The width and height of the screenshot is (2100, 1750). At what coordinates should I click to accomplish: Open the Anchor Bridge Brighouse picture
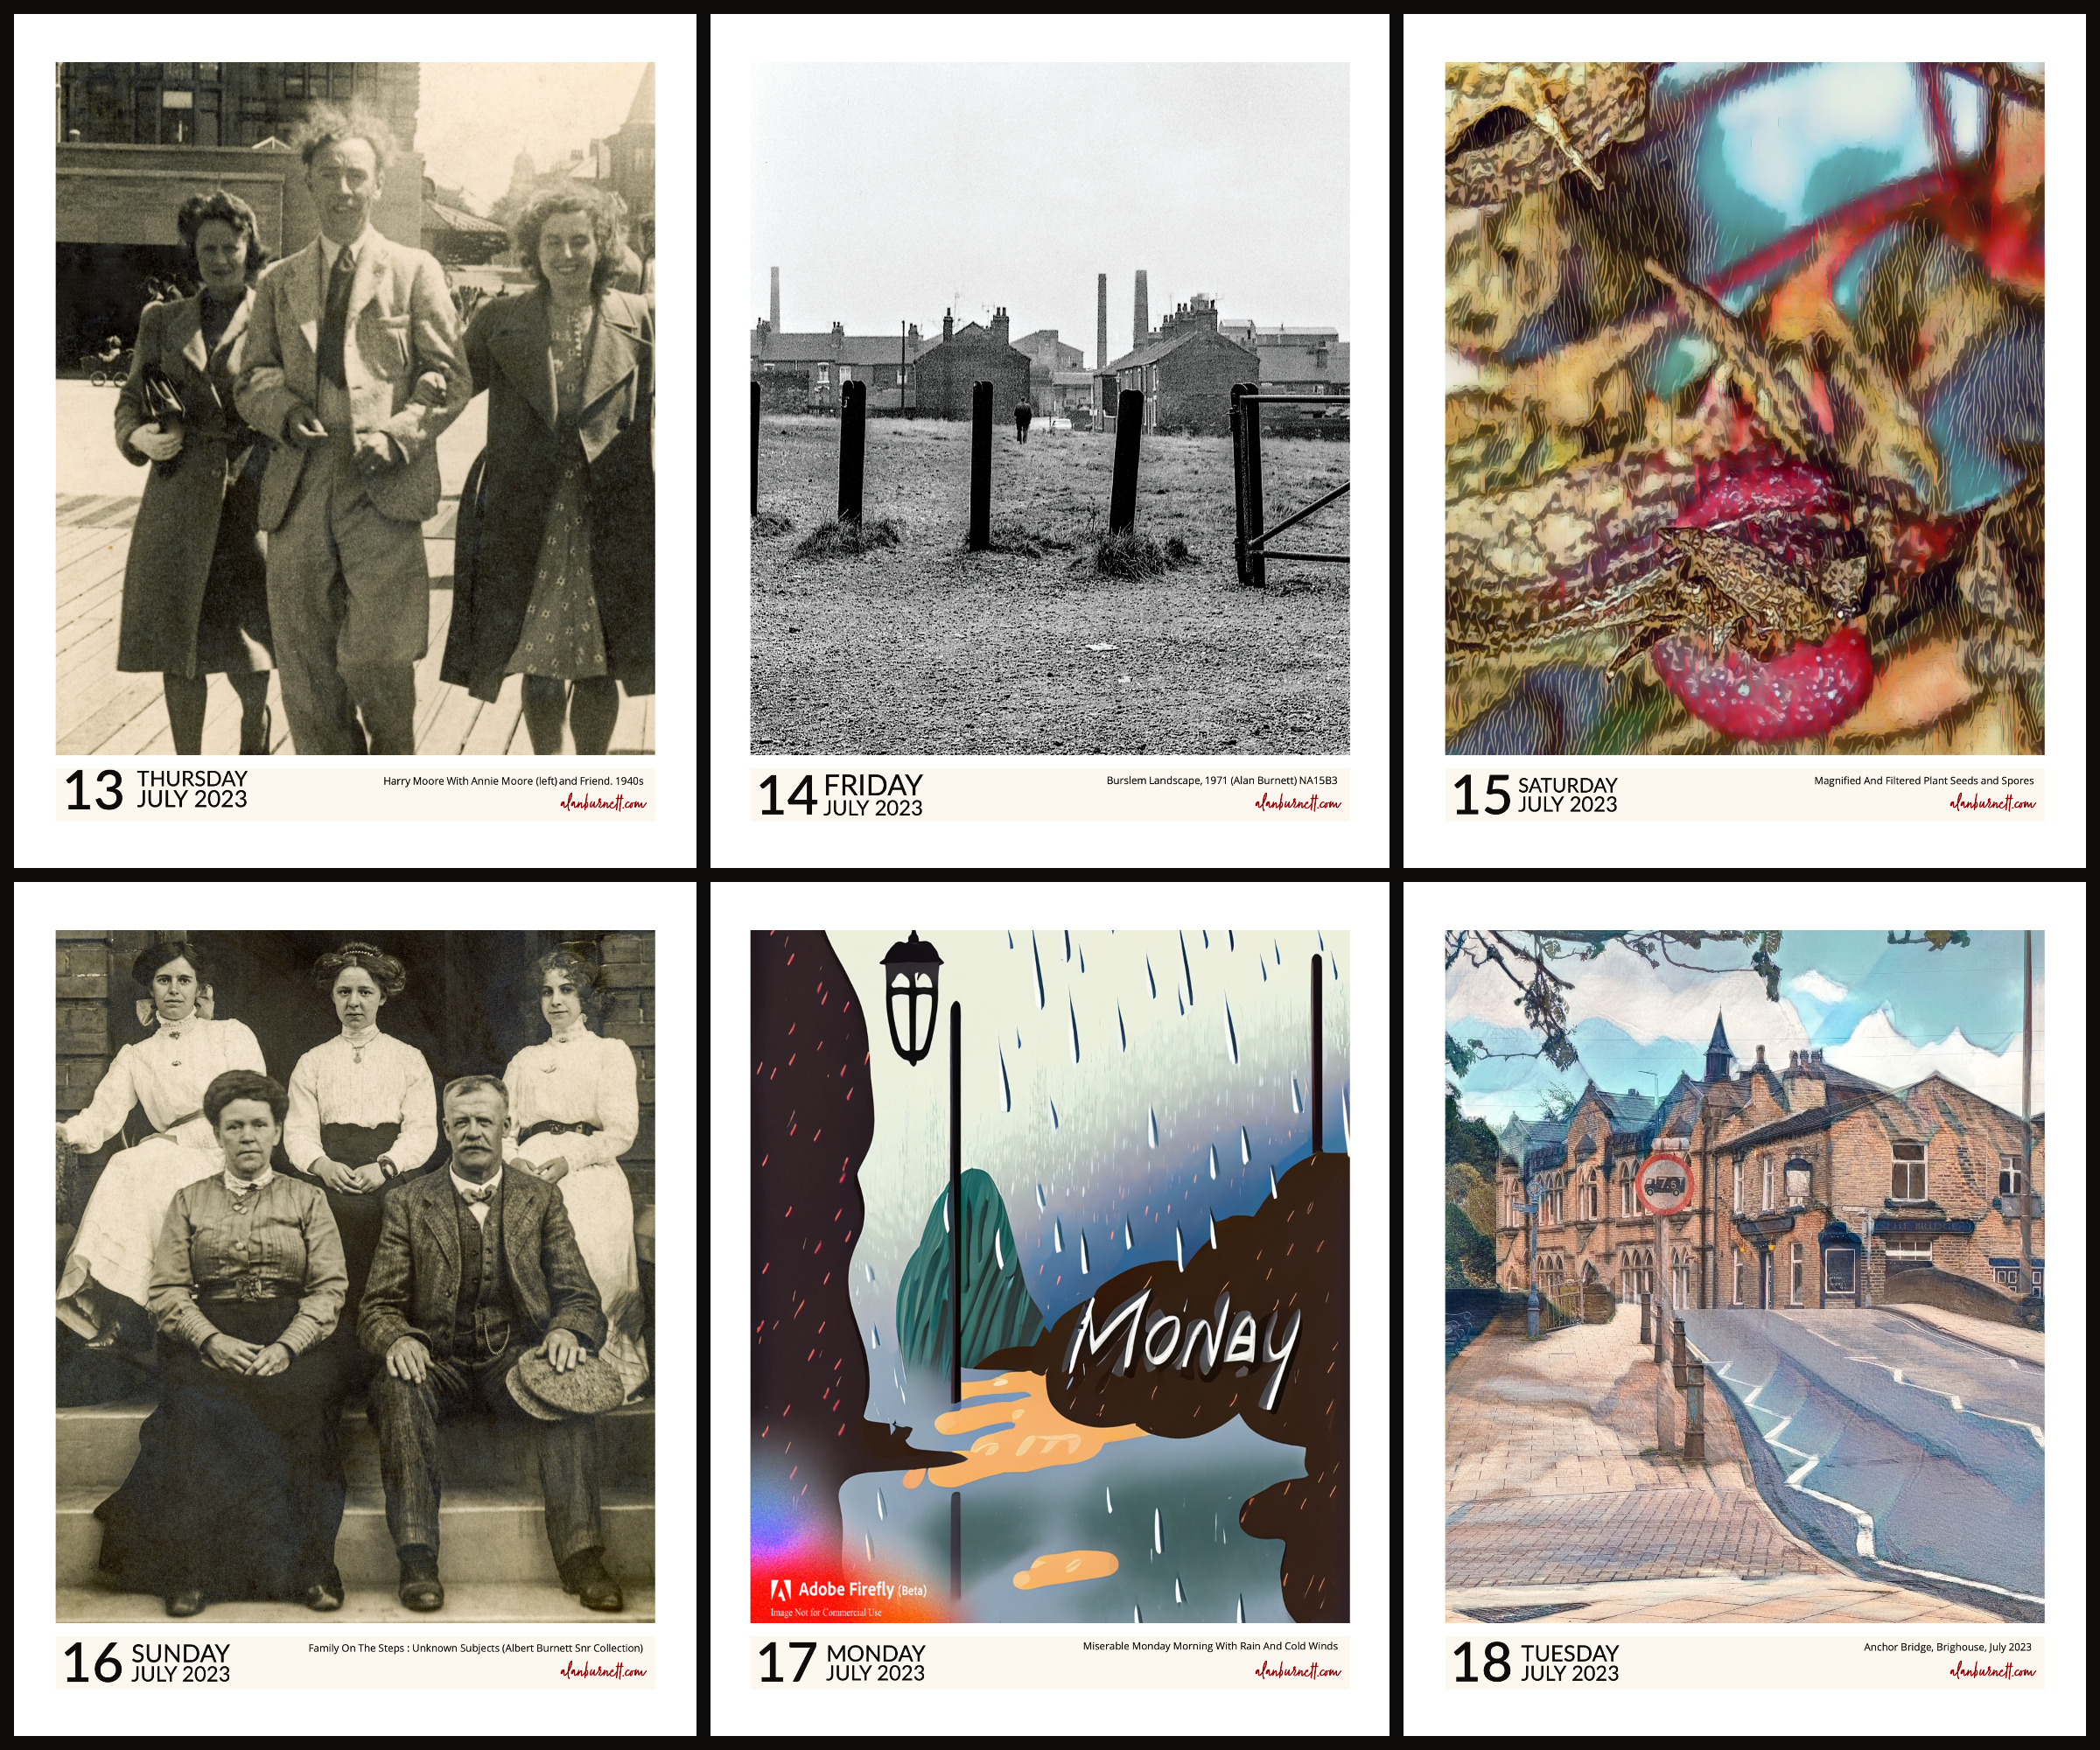coord(1744,1276)
